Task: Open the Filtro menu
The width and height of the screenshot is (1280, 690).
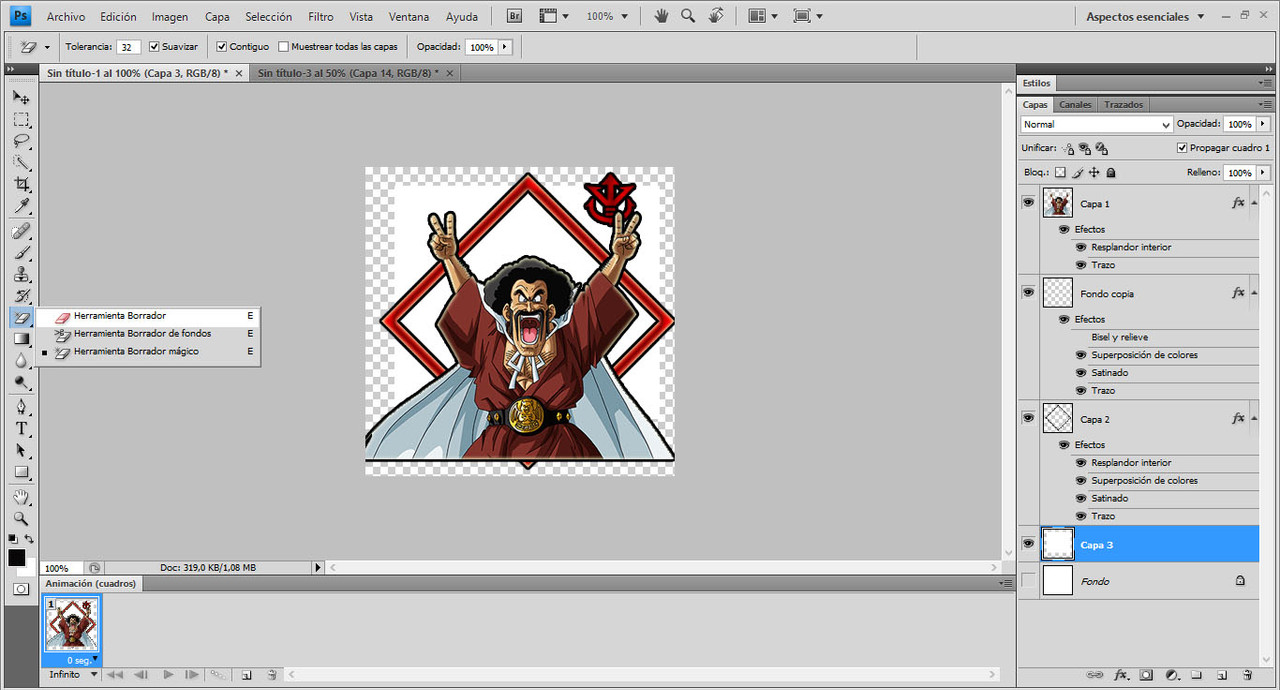Action: click(x=321, y=17)
